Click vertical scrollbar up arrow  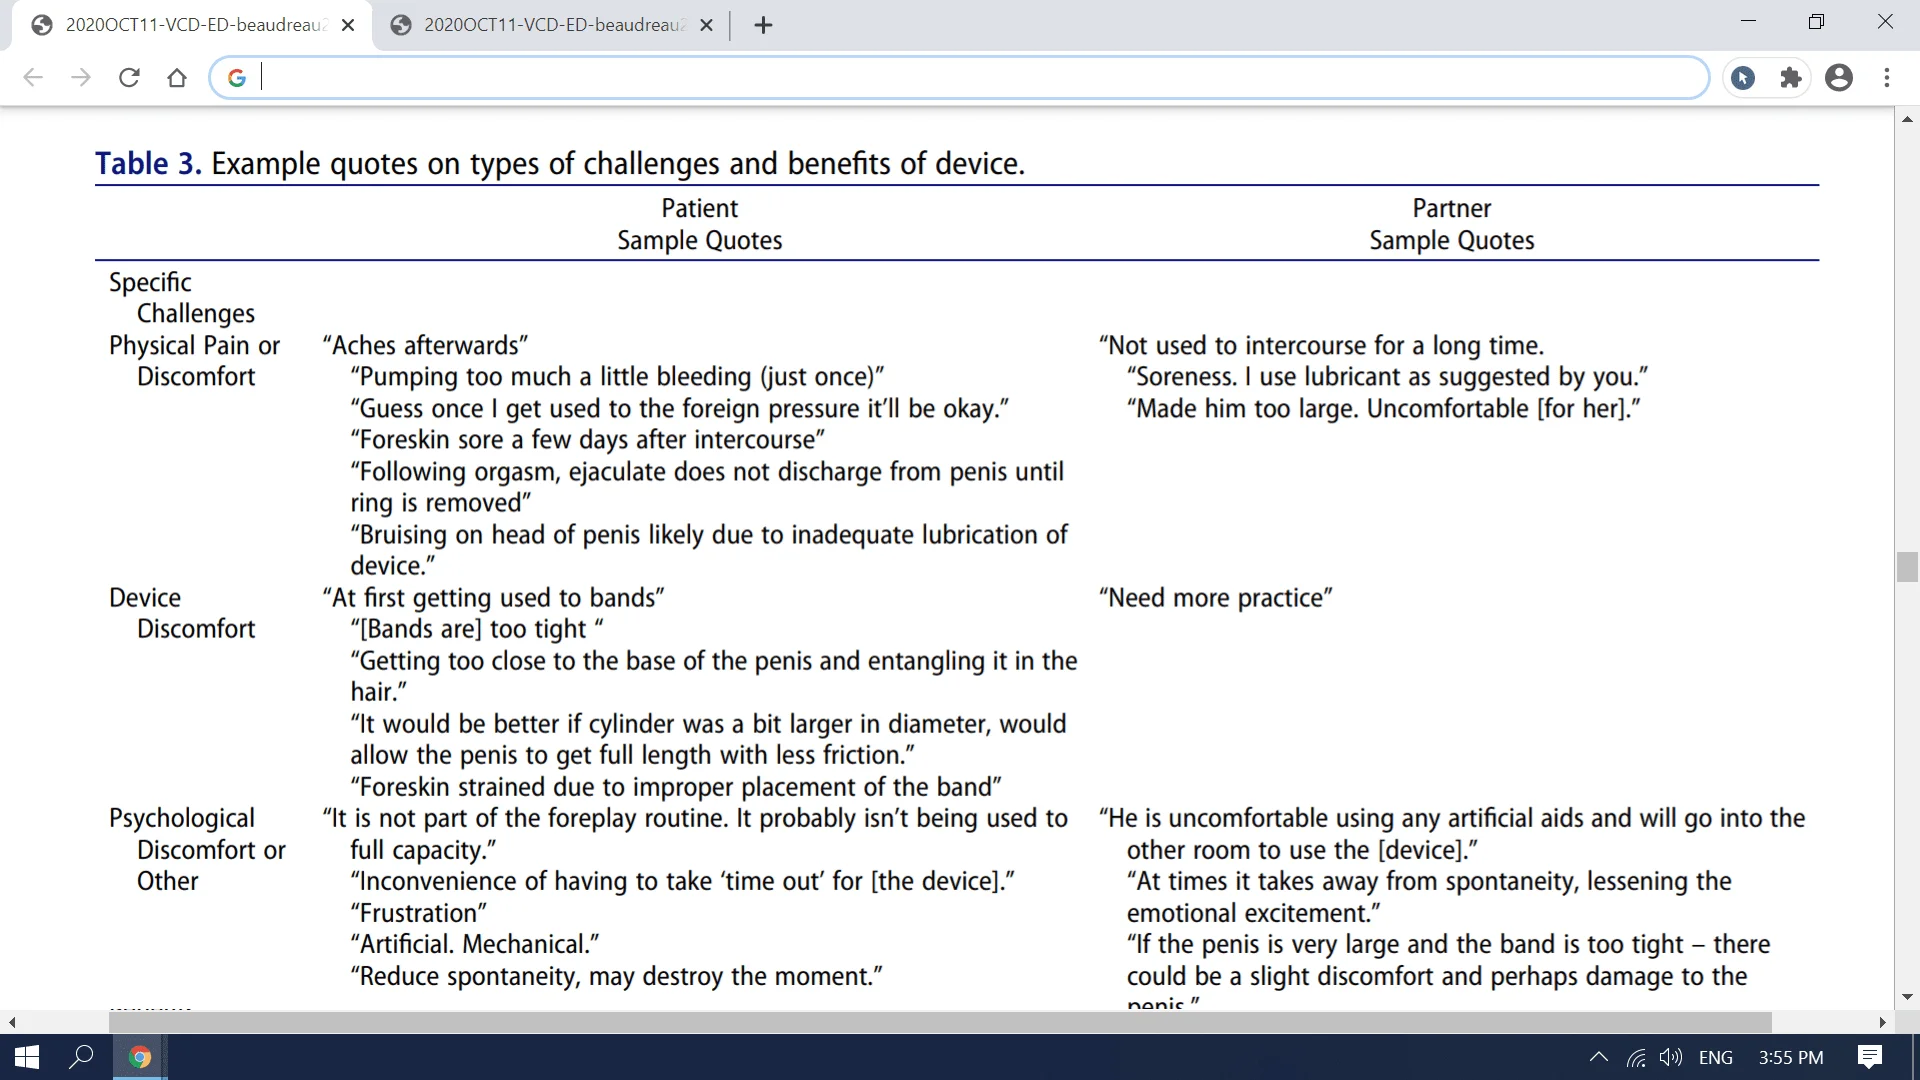(1907, 120)
